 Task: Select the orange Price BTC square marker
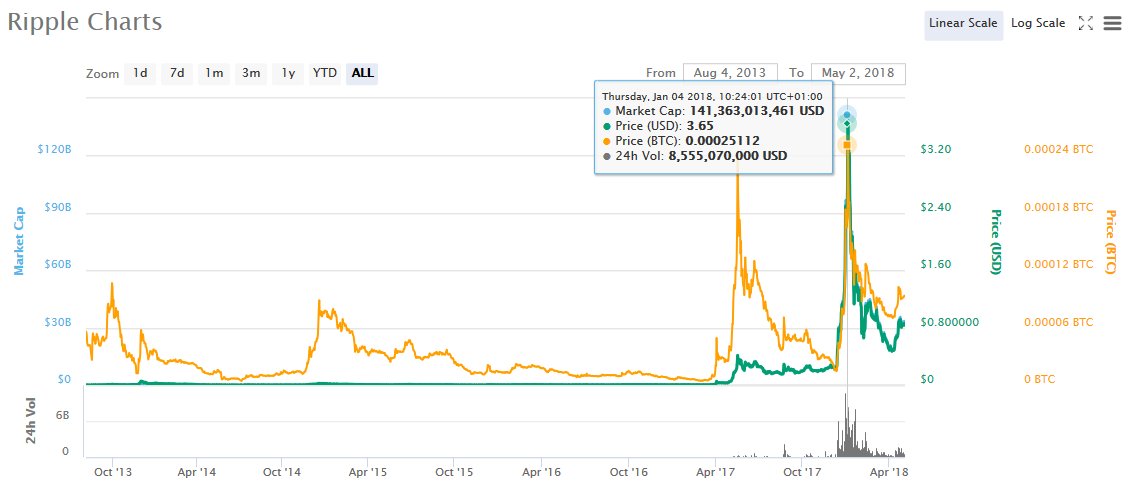point(847,145)
